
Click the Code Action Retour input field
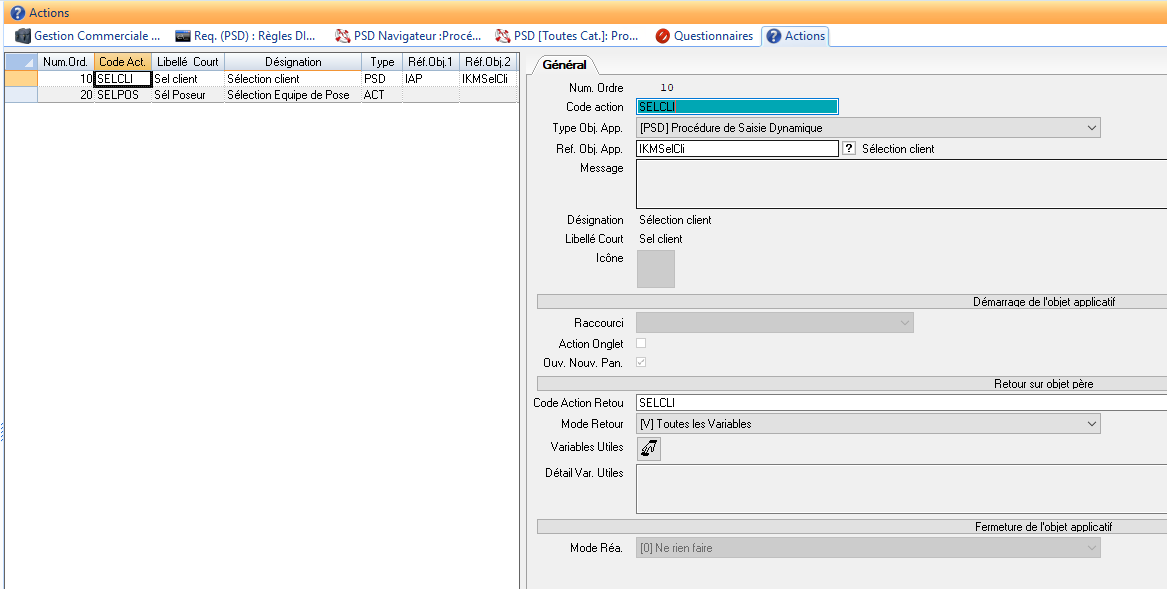900,403
